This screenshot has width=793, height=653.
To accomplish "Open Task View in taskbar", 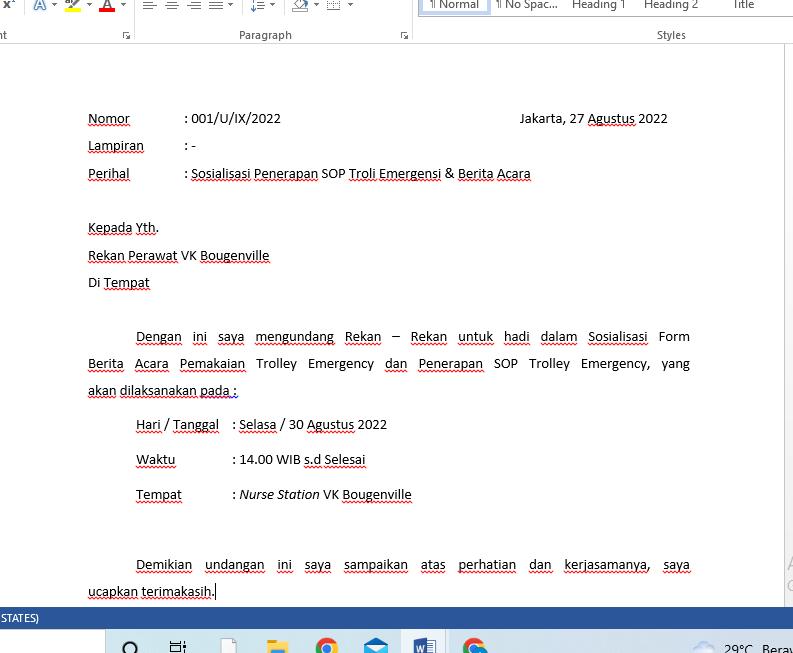I will [x=178, y=646].
